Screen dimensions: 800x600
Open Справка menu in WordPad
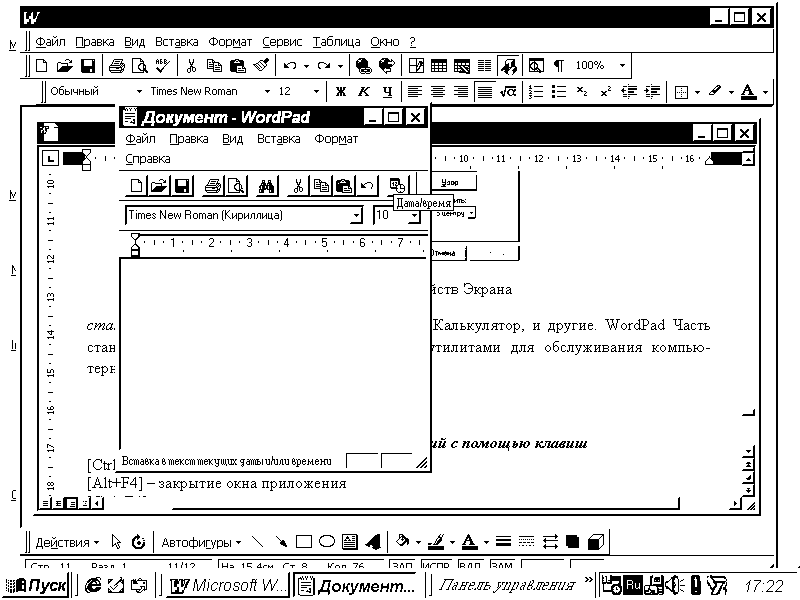point(148,159)
